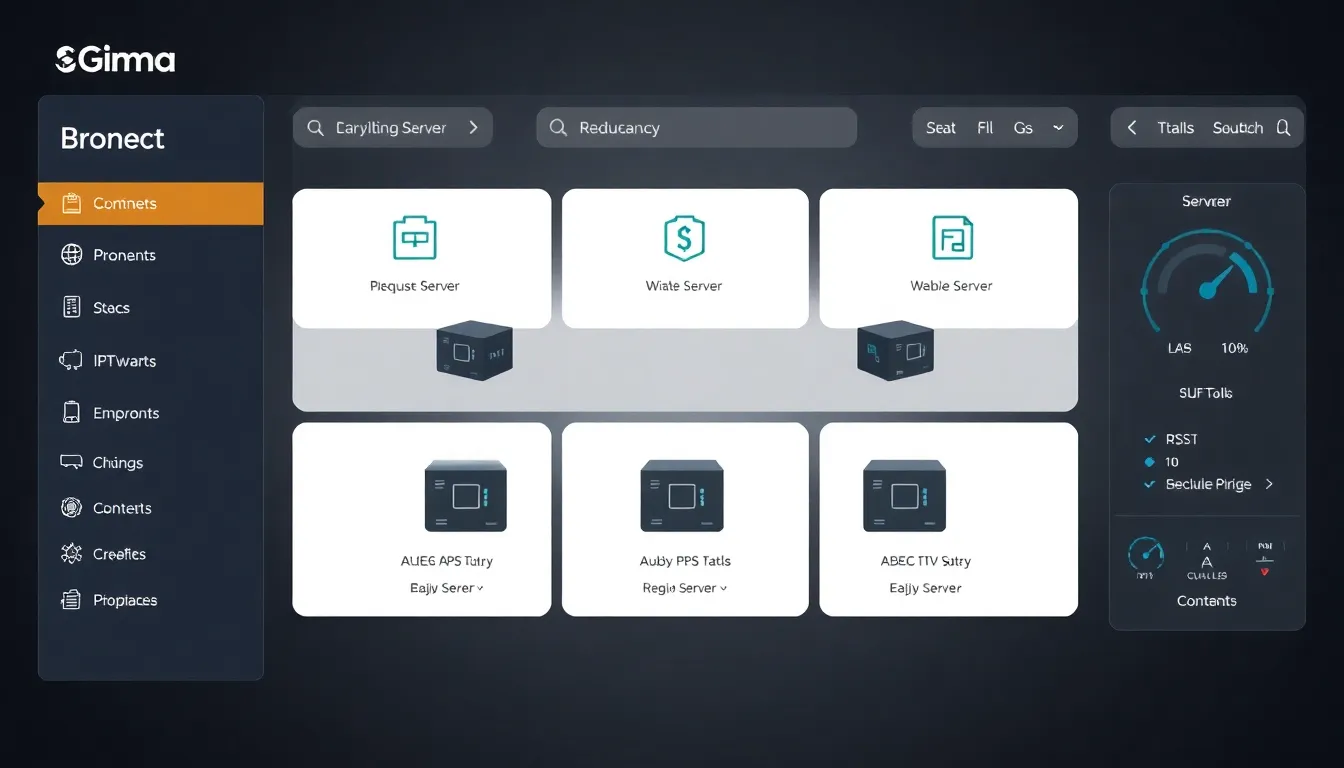
Task: Expand the Seat Fil Gs dropdown chevron
Action: click(x=1058, y=128)
